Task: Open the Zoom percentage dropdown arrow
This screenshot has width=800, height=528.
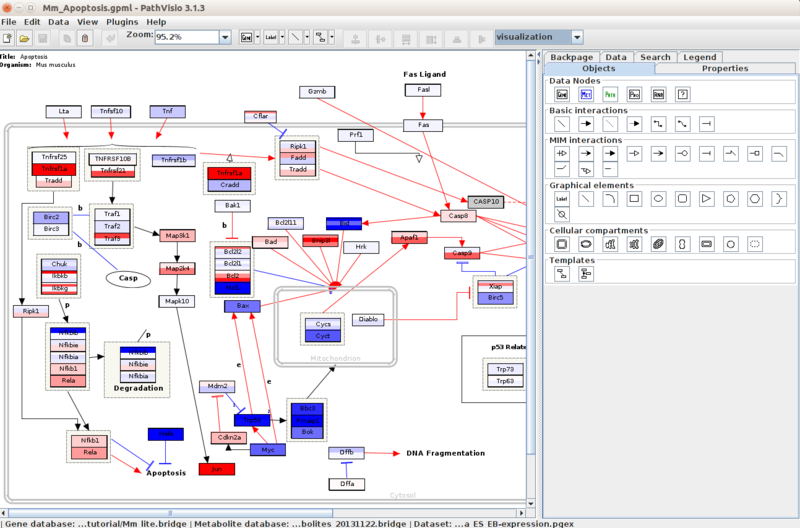Action: [225, 37]
